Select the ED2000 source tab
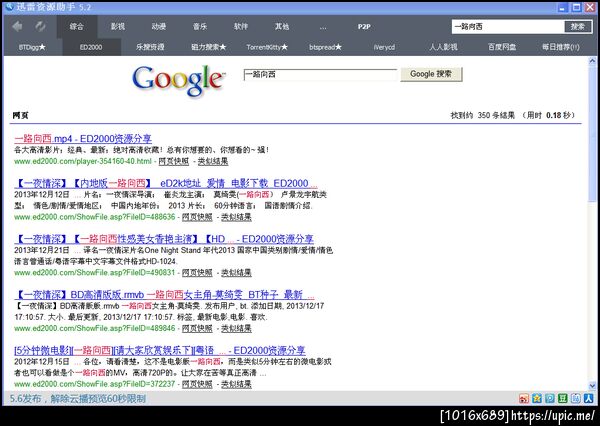 pyautogui.click(x=91, y=47)
